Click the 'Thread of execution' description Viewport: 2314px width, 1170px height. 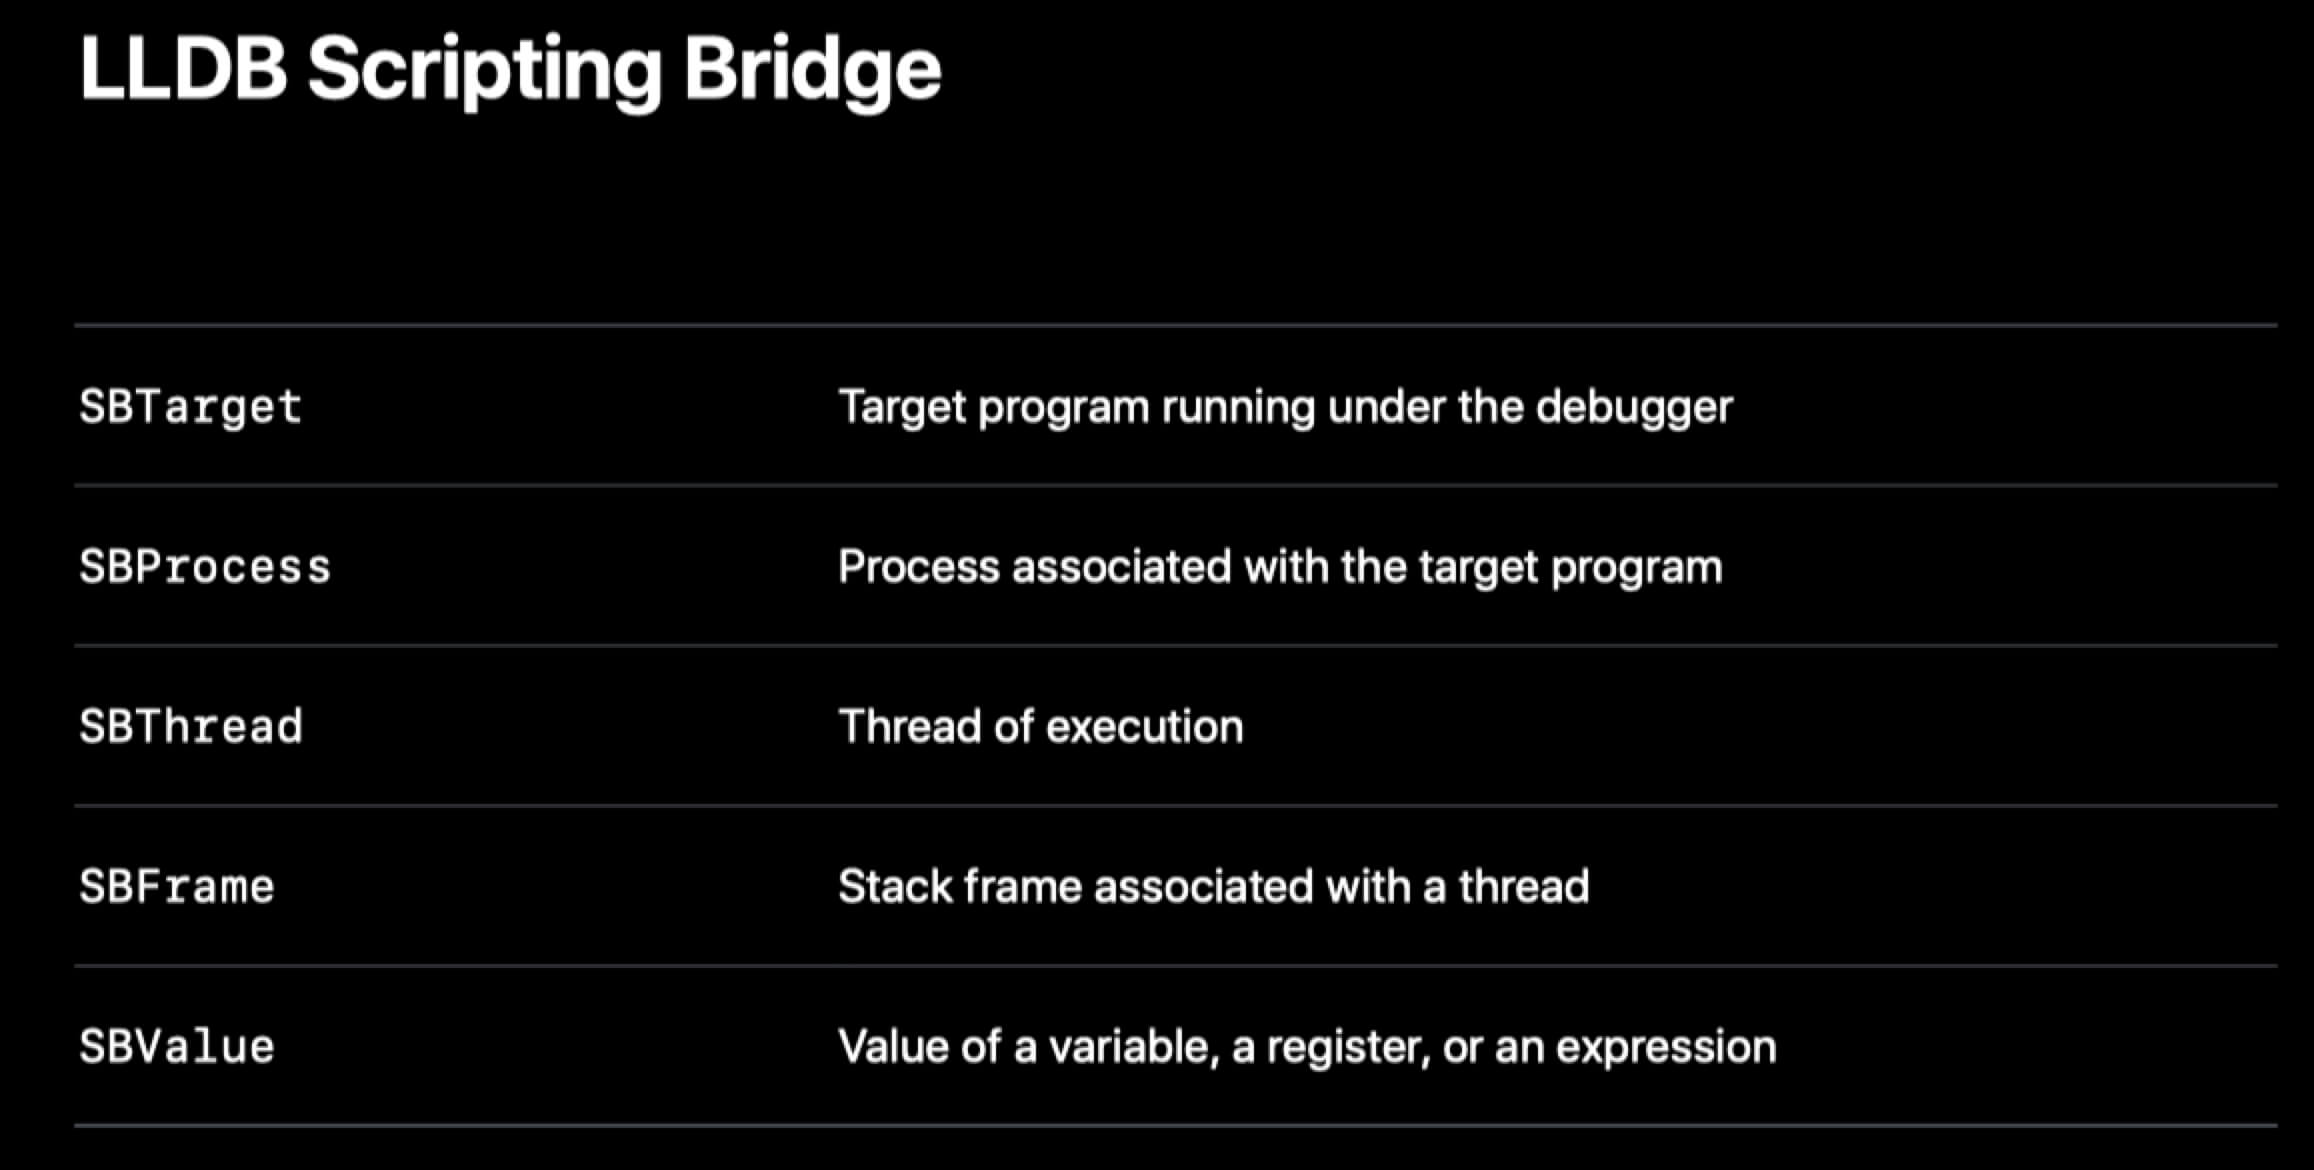click(x=1040, y=727)
